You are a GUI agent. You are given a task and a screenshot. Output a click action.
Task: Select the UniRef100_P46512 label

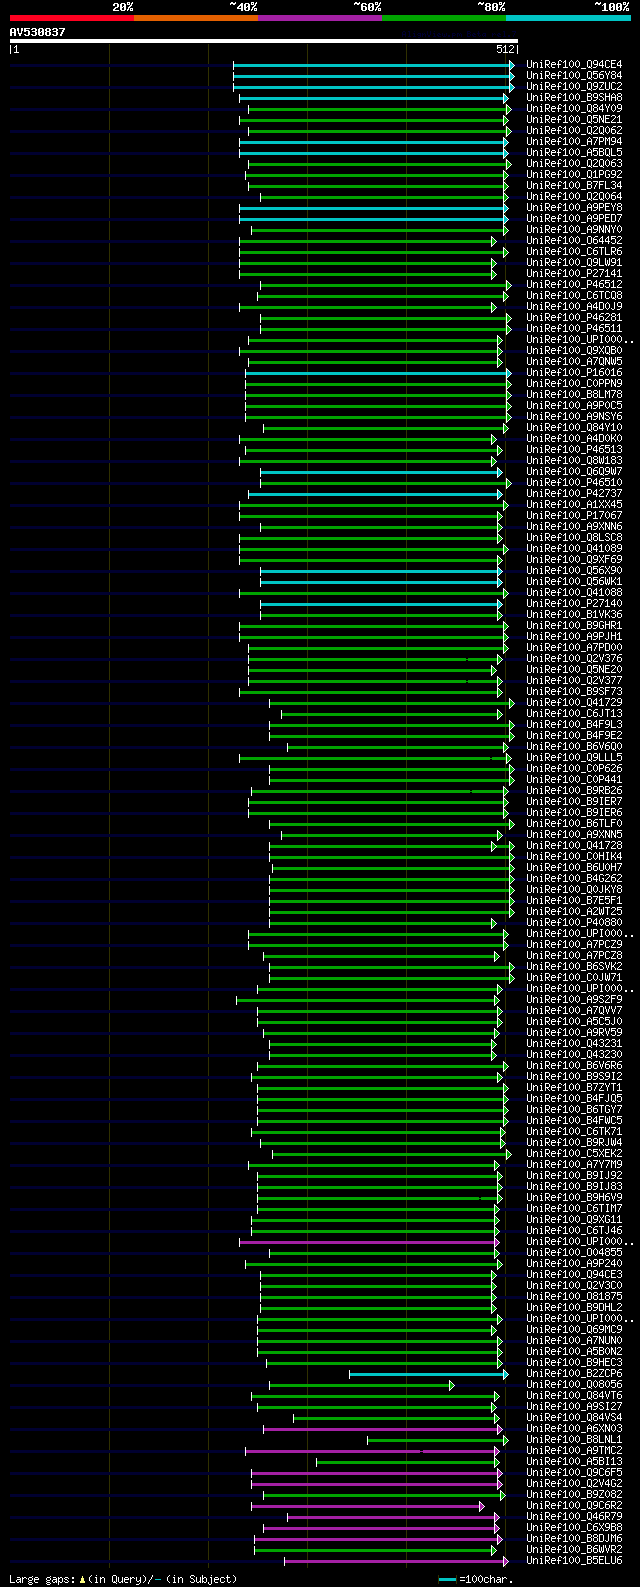574,284
